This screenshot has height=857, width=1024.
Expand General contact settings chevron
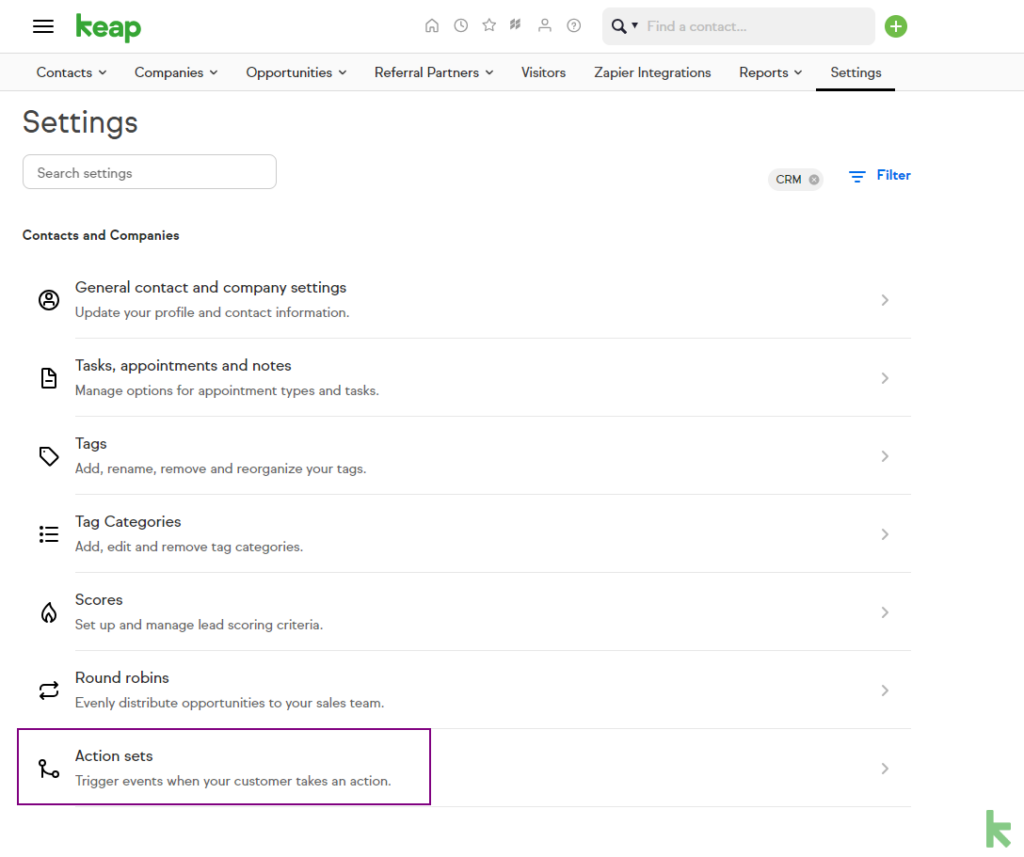click(885, 300)
